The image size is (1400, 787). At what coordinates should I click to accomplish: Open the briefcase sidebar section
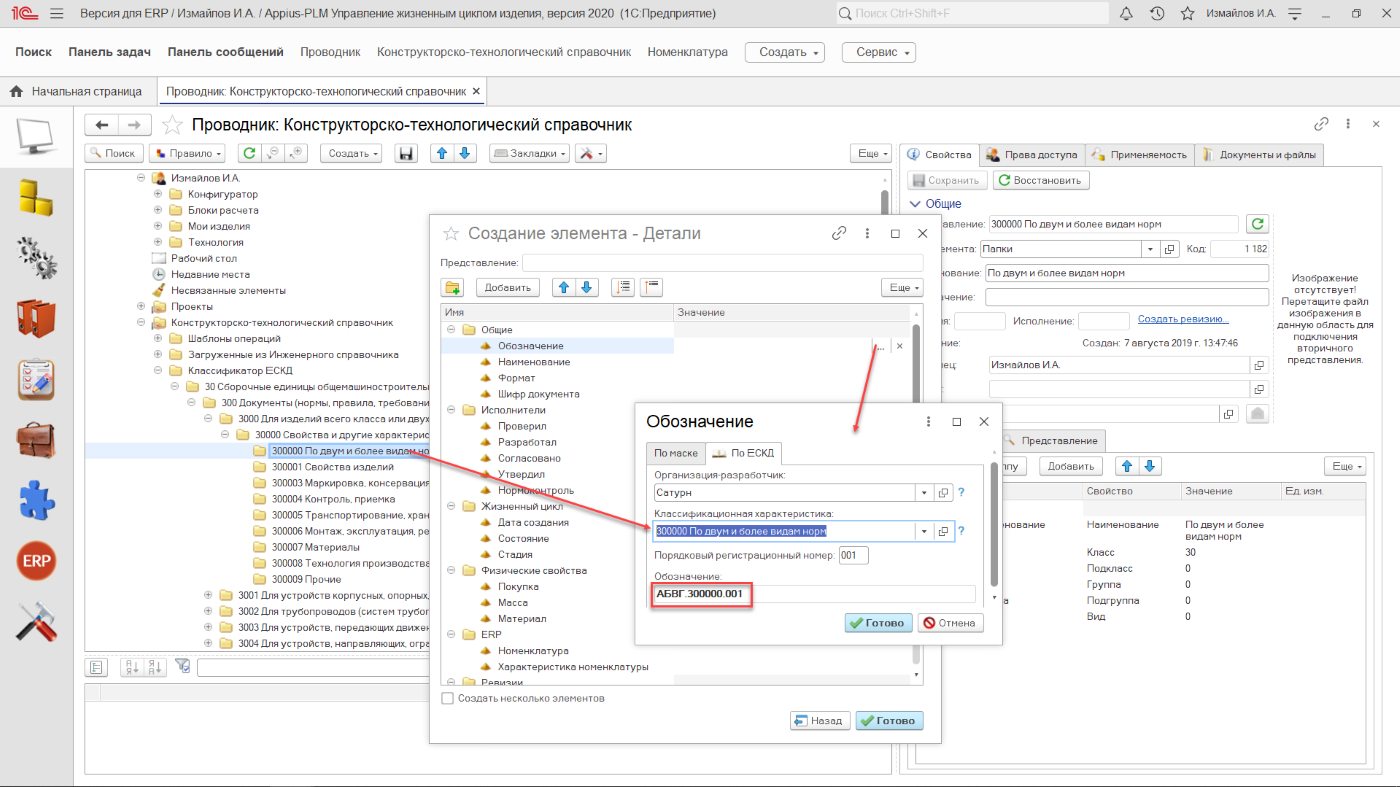point(37,440)
